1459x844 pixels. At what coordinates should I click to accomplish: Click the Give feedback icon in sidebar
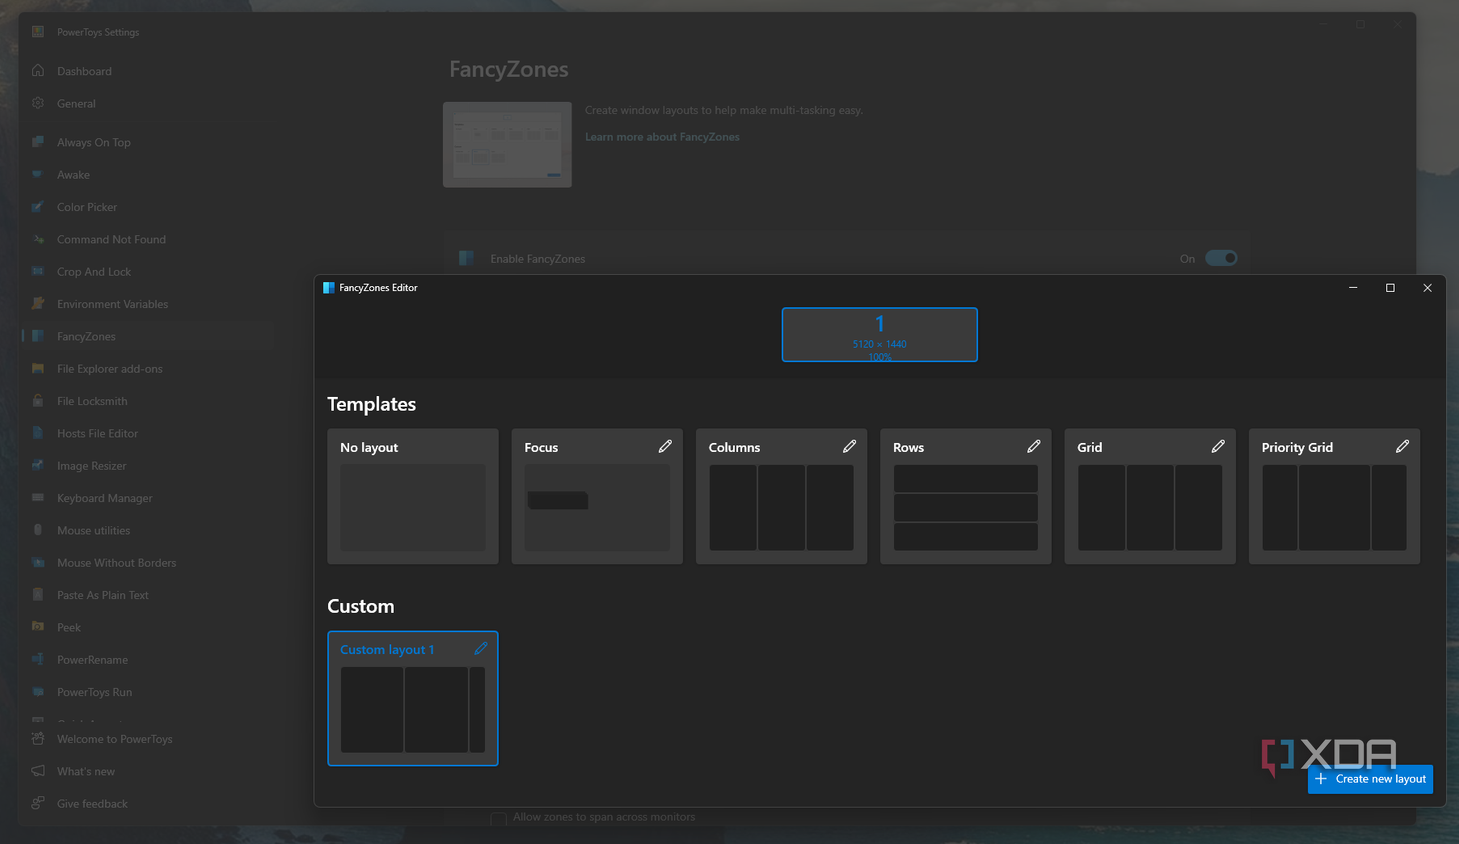(38, 803)
